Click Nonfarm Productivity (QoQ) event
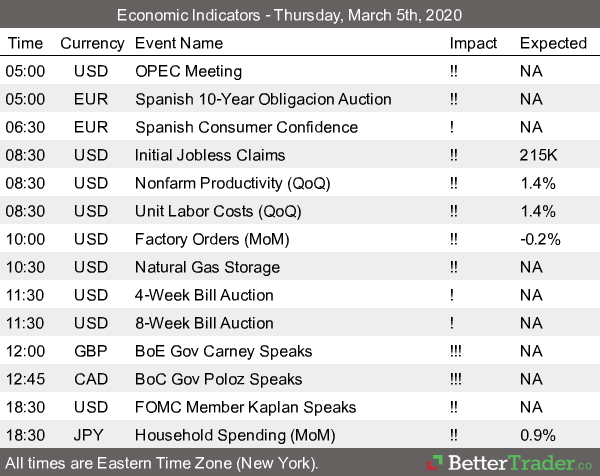 coord(232,183)
